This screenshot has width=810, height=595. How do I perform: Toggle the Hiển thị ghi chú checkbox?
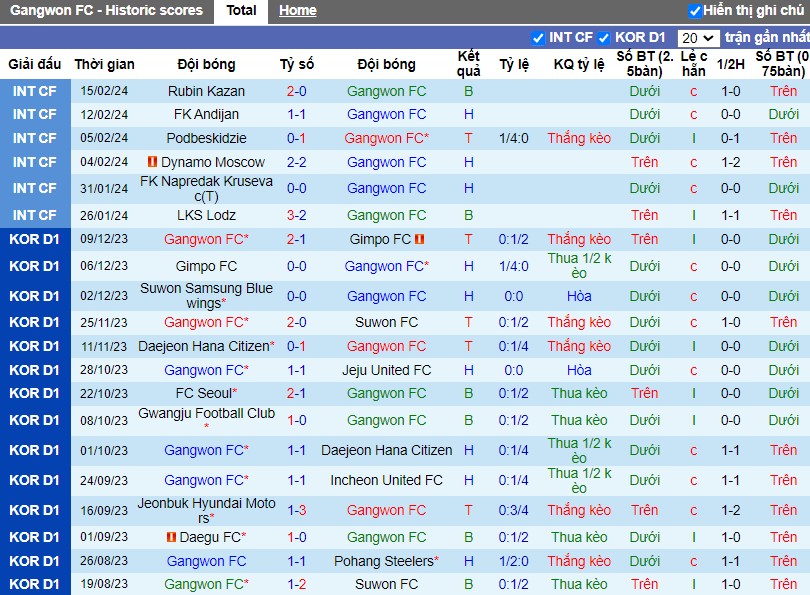(x=695, y=11)
